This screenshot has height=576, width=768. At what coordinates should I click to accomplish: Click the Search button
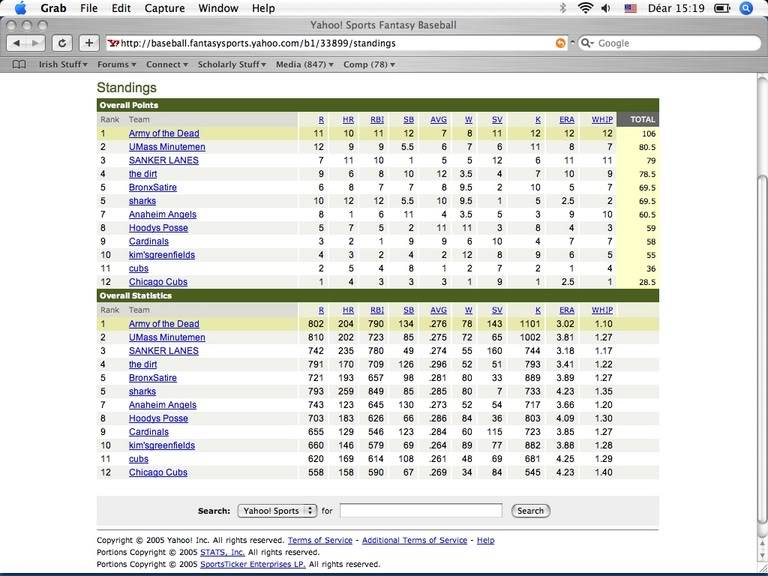coord(530,511)
